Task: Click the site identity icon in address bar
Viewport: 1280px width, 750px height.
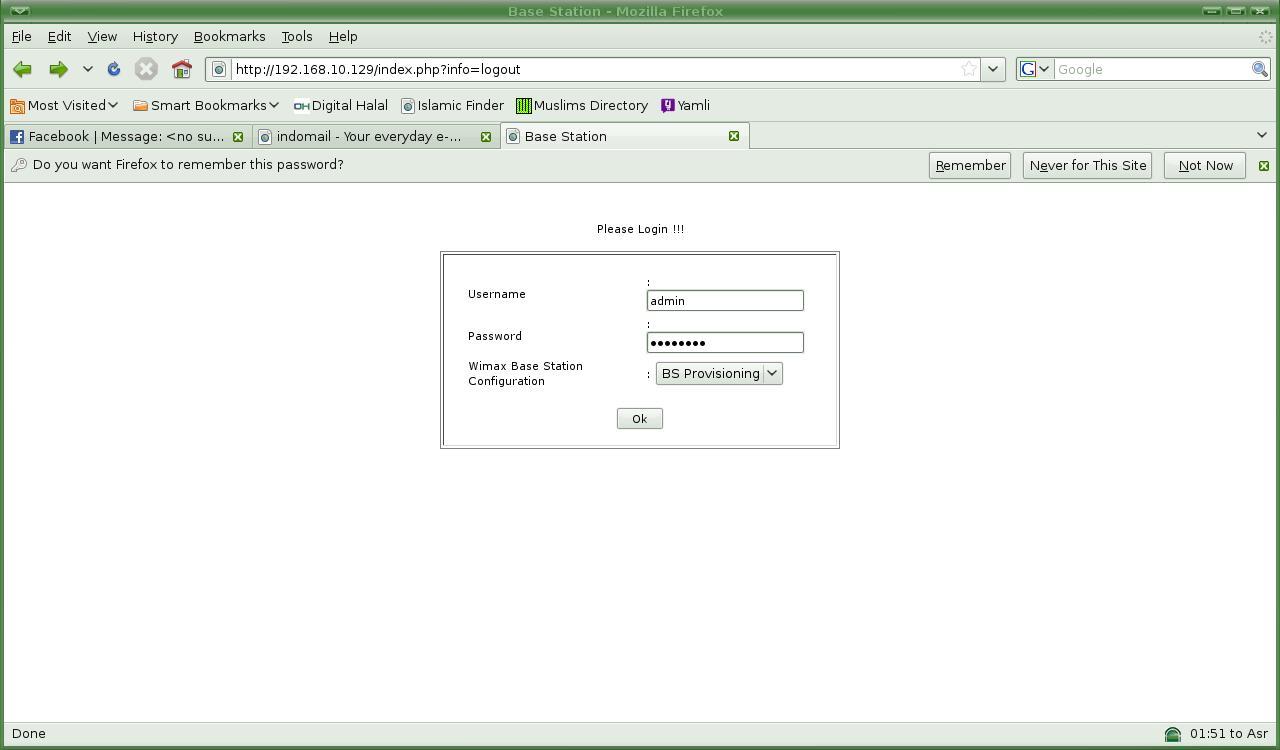Action: click(x=219, y=69)
